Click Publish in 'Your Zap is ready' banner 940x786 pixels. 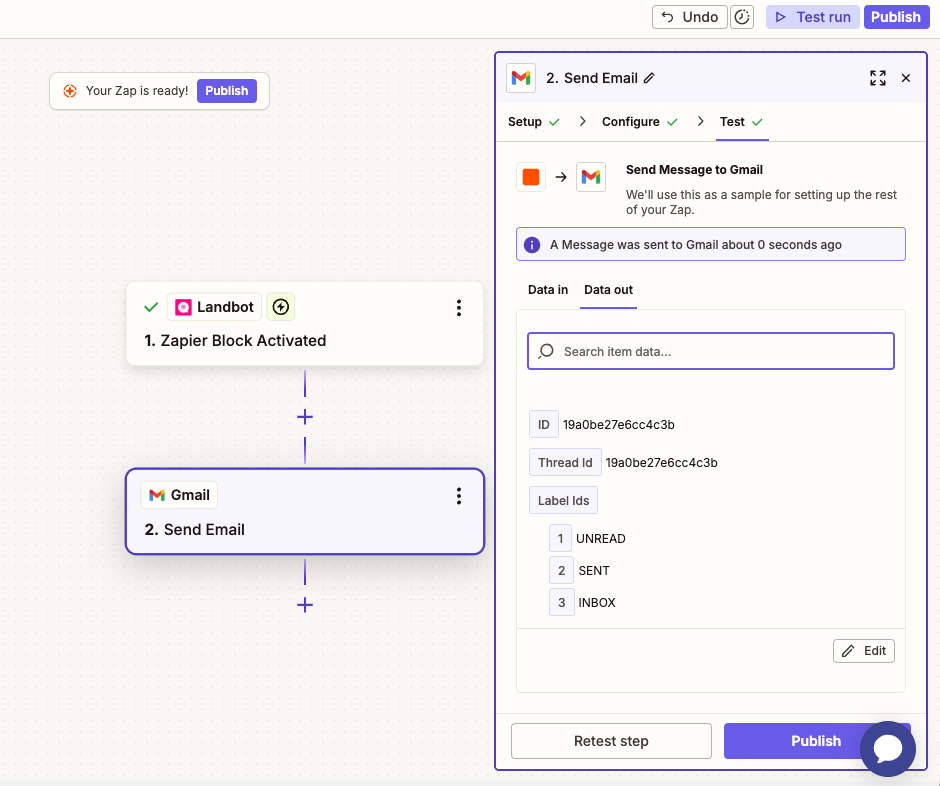[227, 91]
